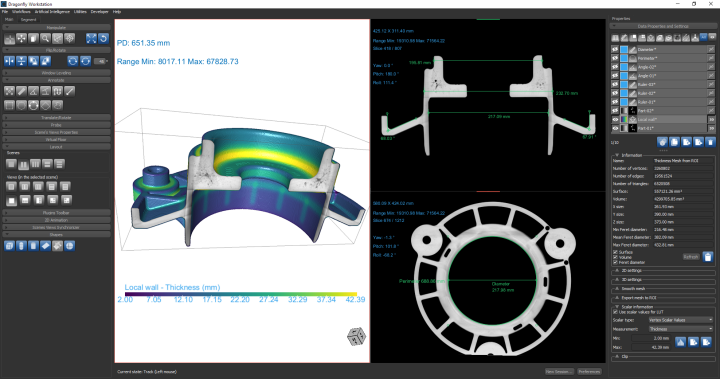The height and width of the screenshot is (379, 720).
Task: Open the Measurement Thickness dropdown
Action: [681, 329]
